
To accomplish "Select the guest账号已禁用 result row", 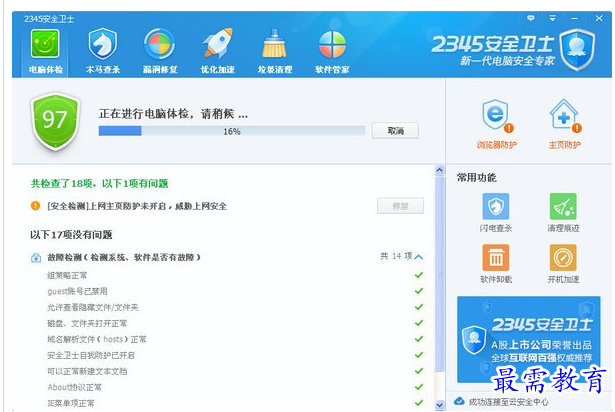I will [x=235, y=291].
